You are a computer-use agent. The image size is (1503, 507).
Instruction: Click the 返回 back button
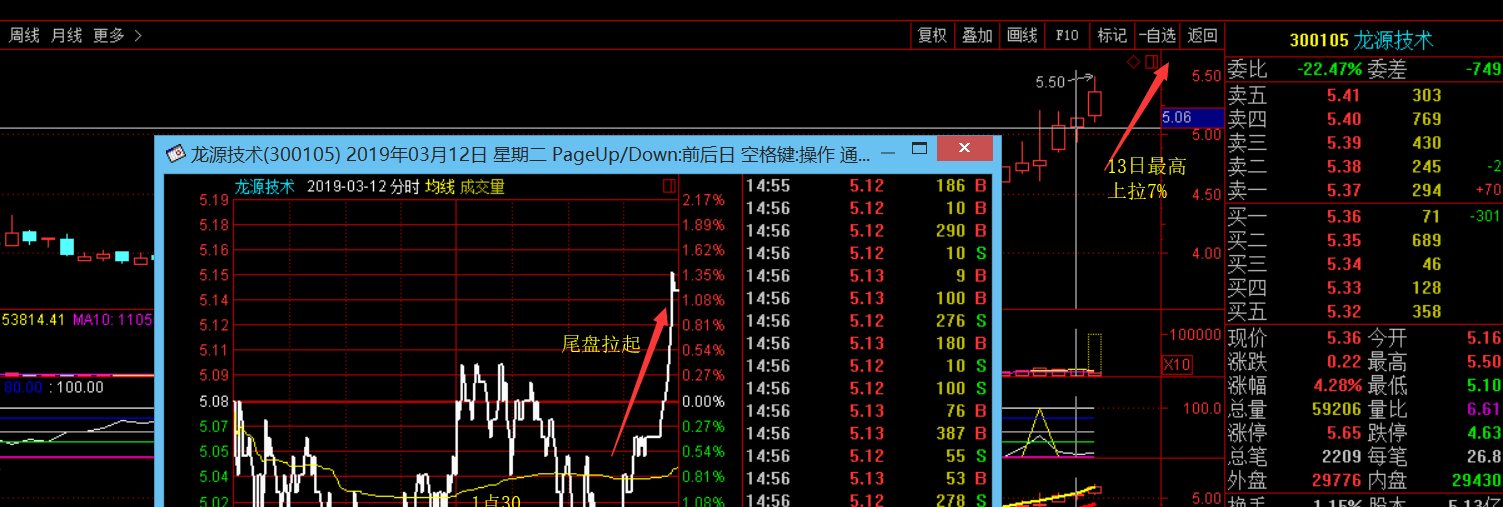tap(1202, 35)
